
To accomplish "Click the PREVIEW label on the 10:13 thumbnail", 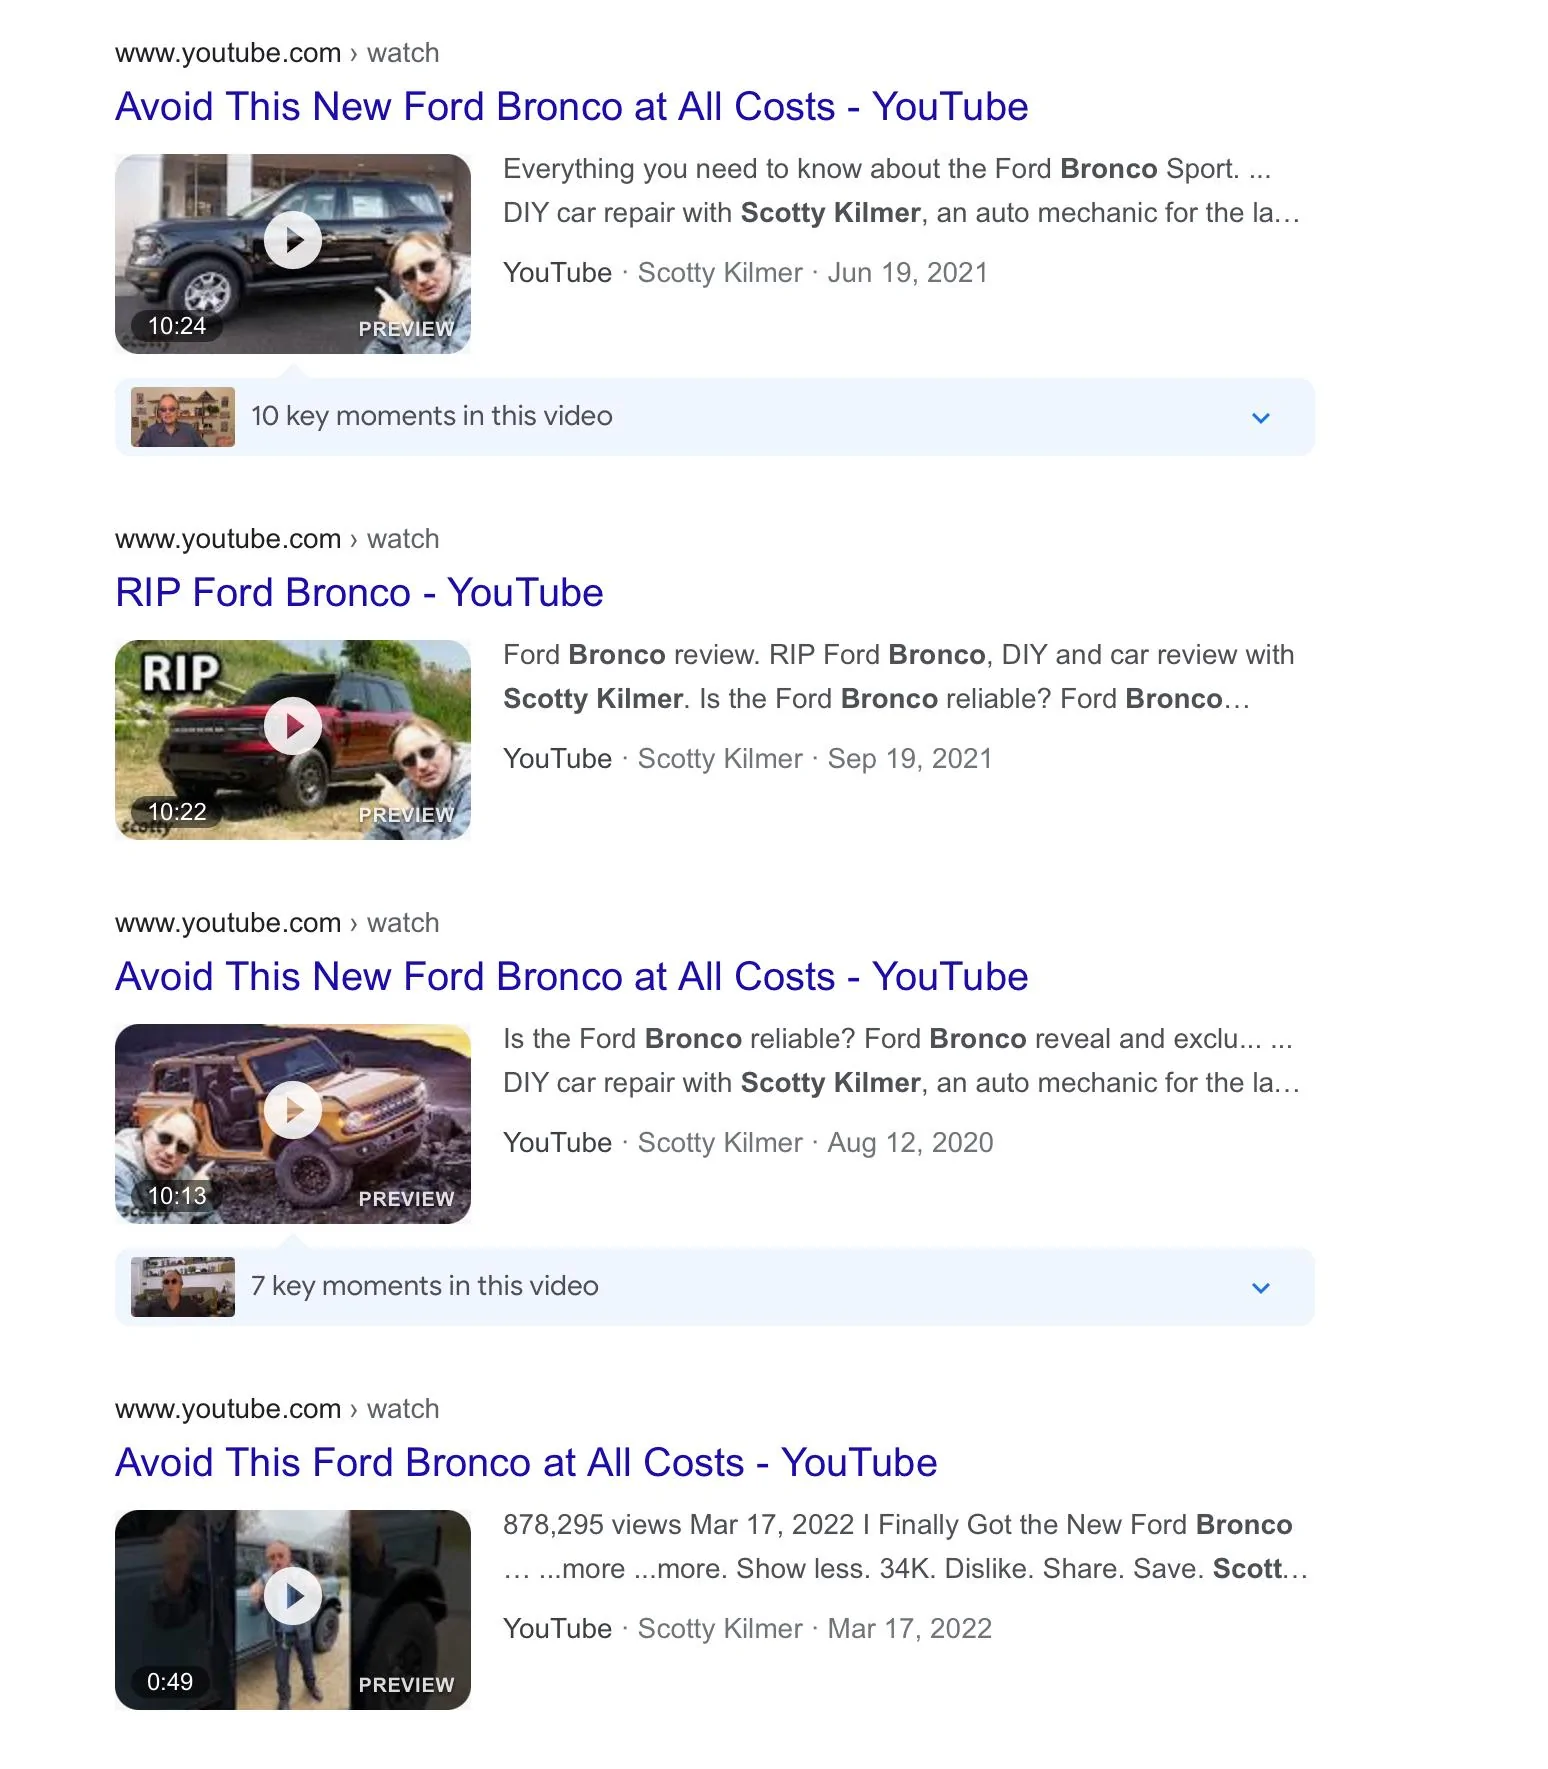I will point(406,1199).
